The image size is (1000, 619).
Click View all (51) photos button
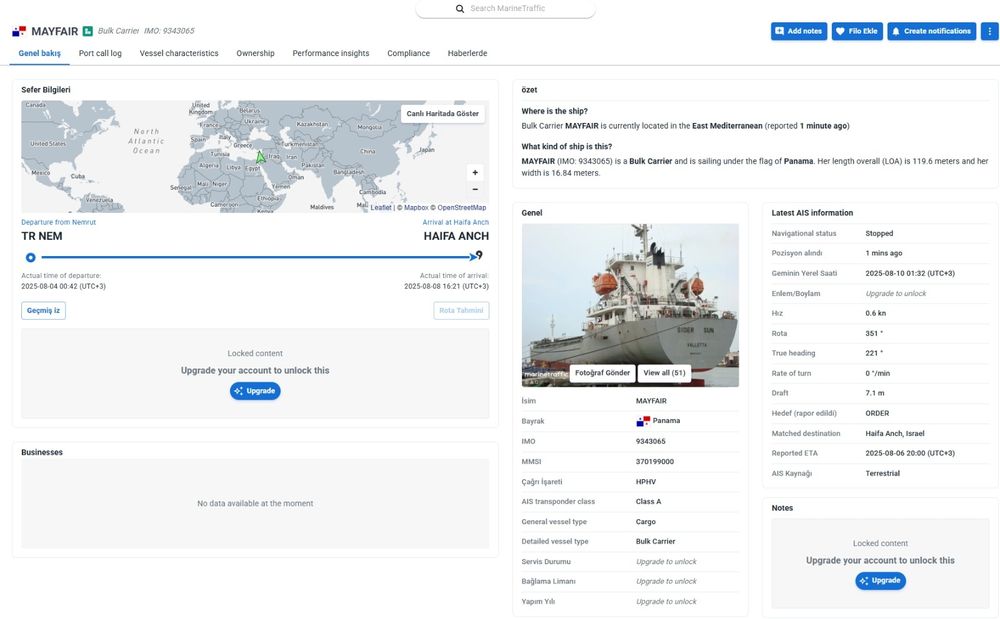click(664, 373)
